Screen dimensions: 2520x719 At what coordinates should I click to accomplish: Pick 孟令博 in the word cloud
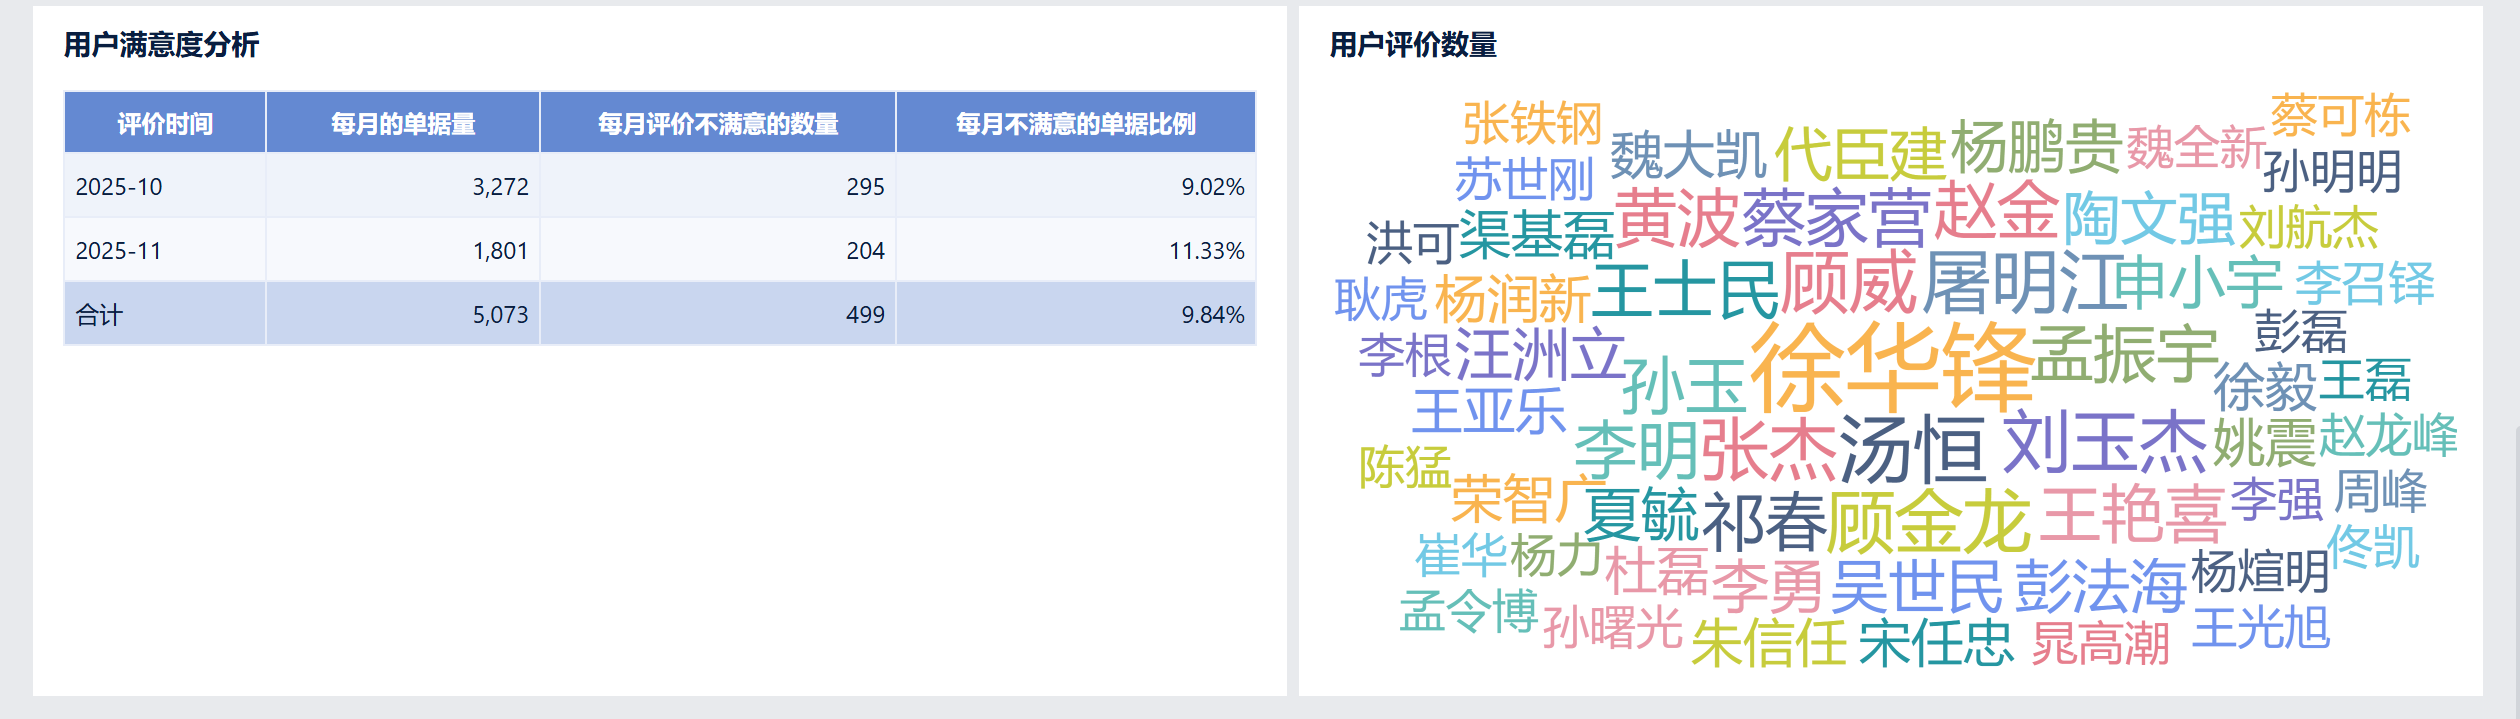[x=1468, y=610]
